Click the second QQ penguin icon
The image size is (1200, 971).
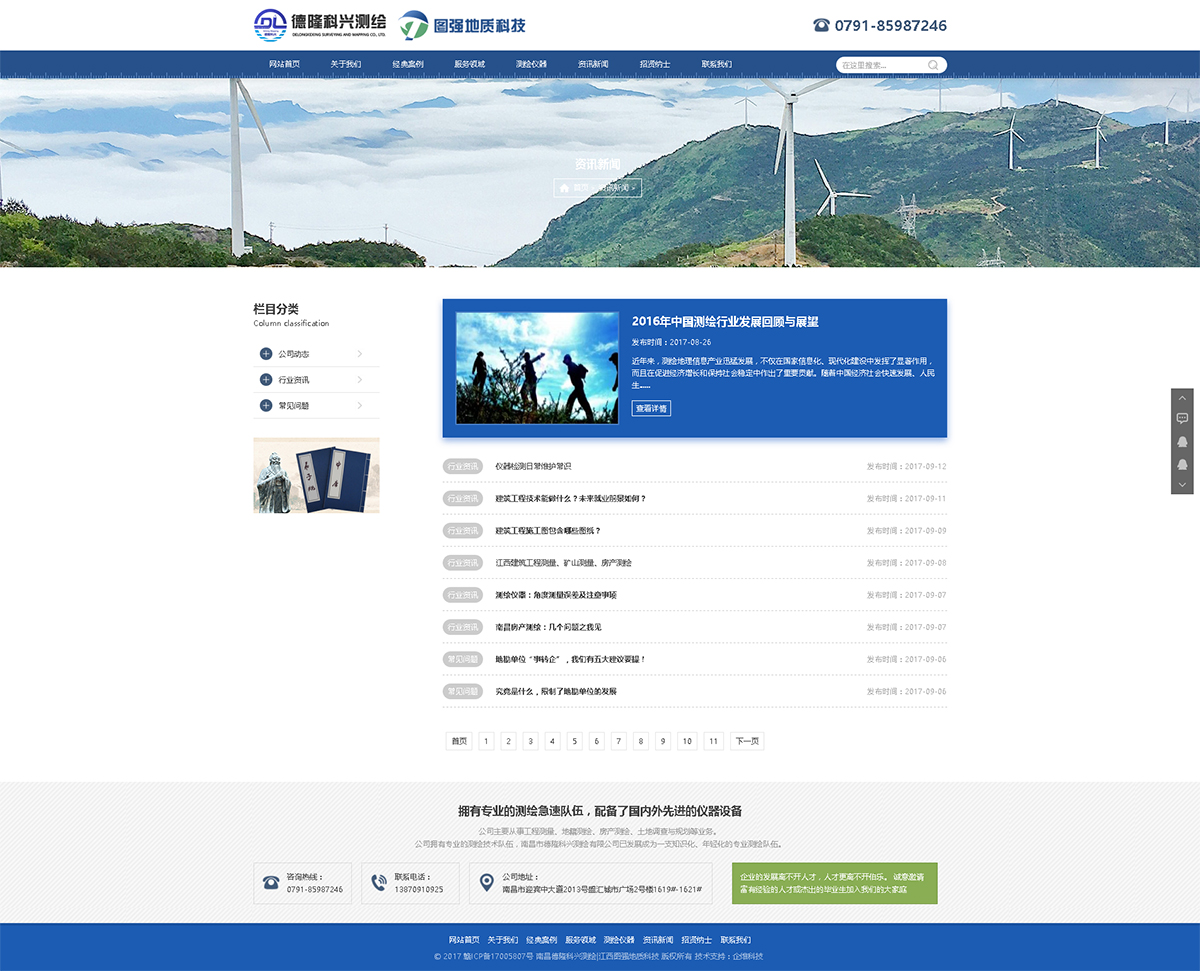point(1182,464)
